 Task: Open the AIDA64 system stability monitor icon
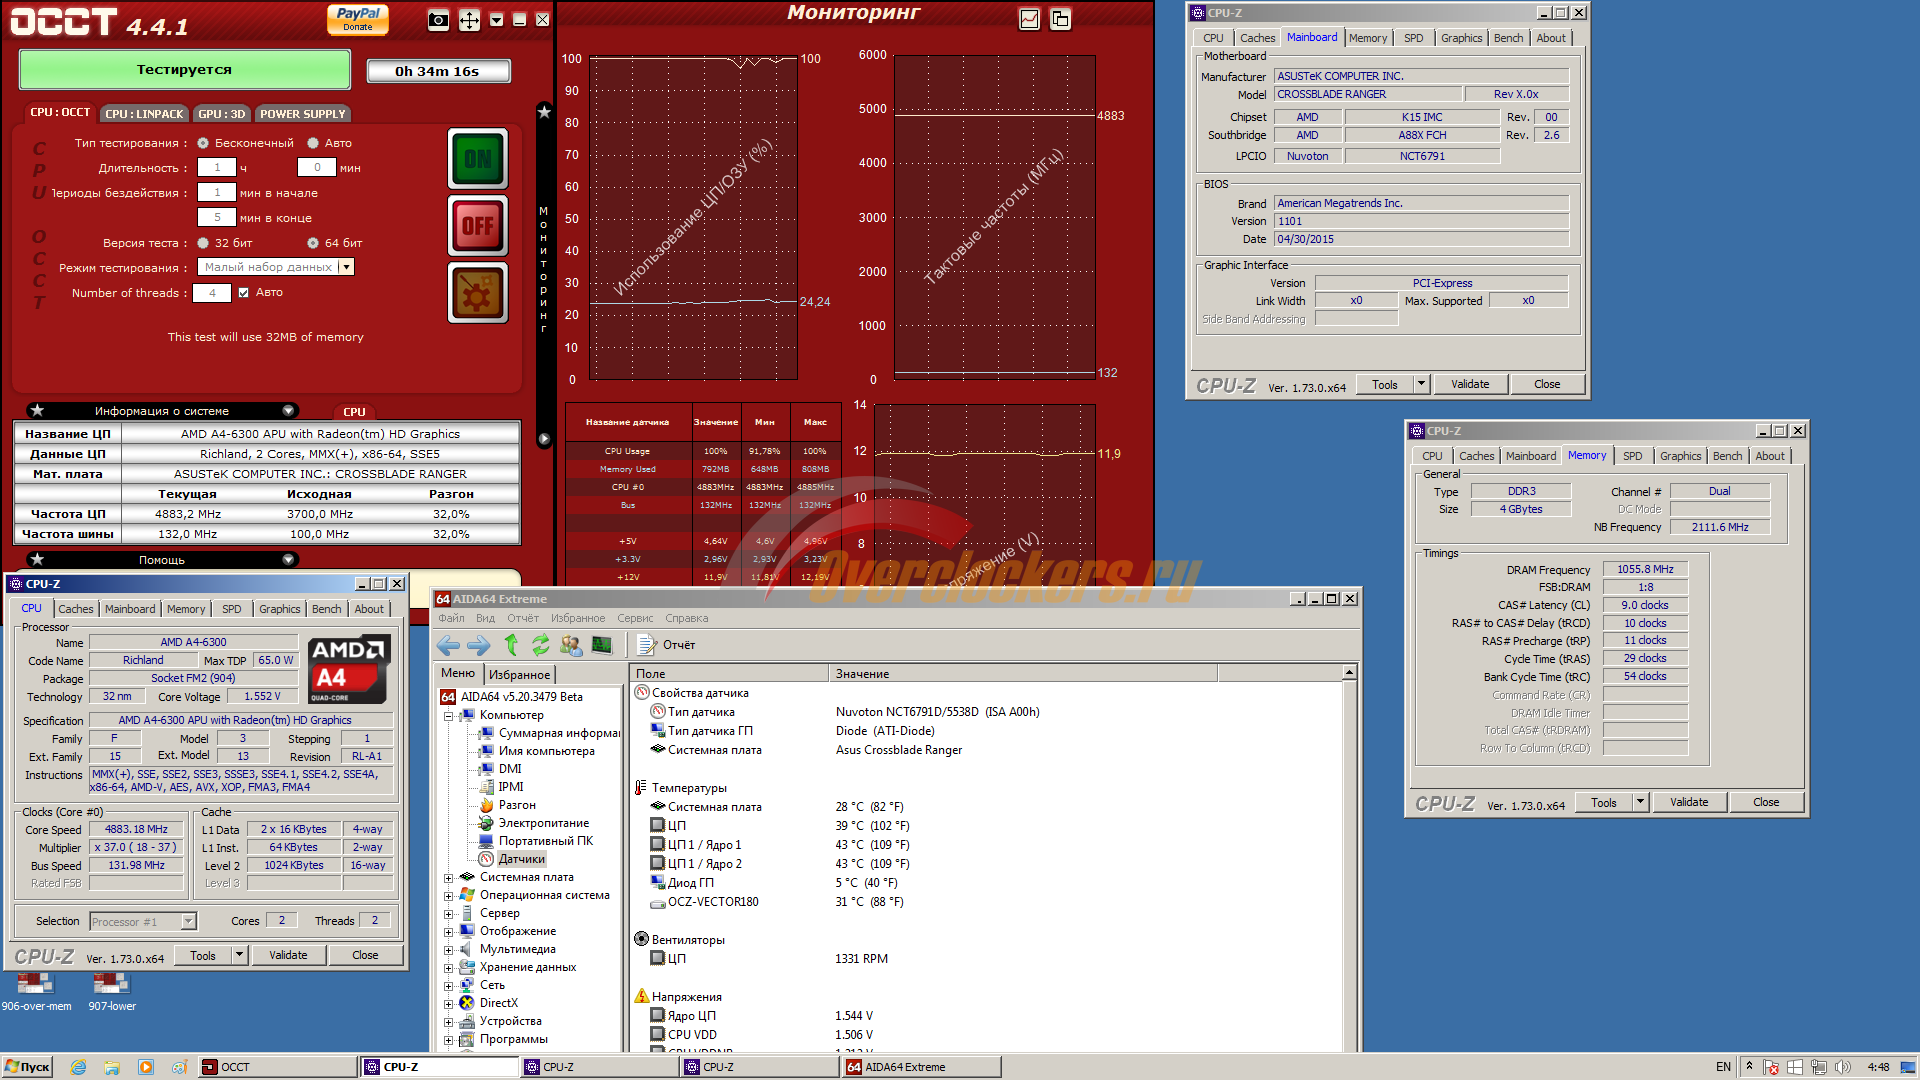602,645
